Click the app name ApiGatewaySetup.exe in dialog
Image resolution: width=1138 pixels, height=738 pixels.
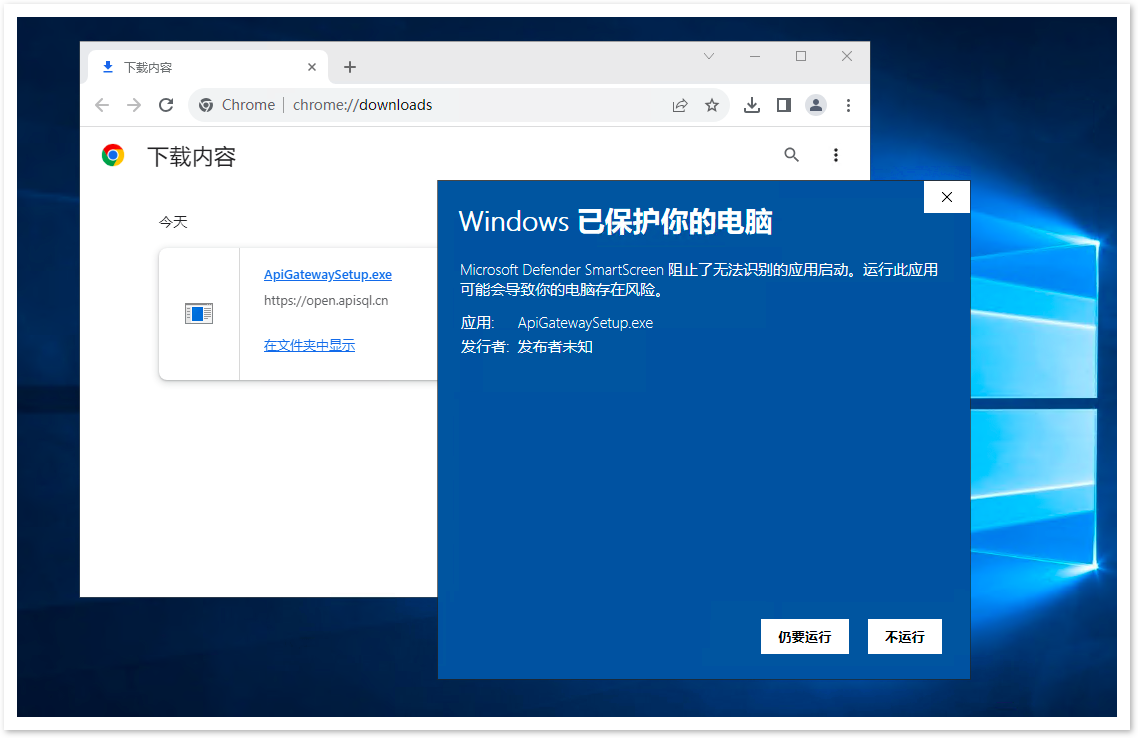585,323
